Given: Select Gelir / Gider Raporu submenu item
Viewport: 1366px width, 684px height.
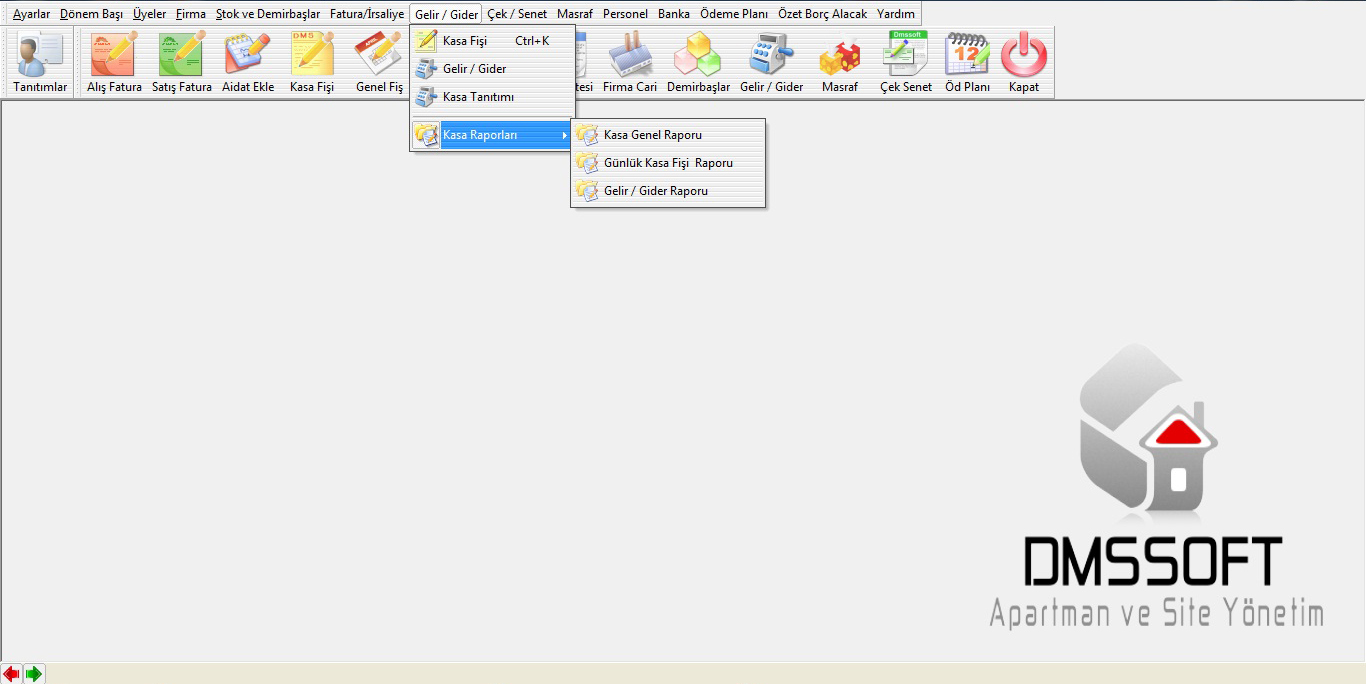Looking at the screenshot, I should coord(656,191).
